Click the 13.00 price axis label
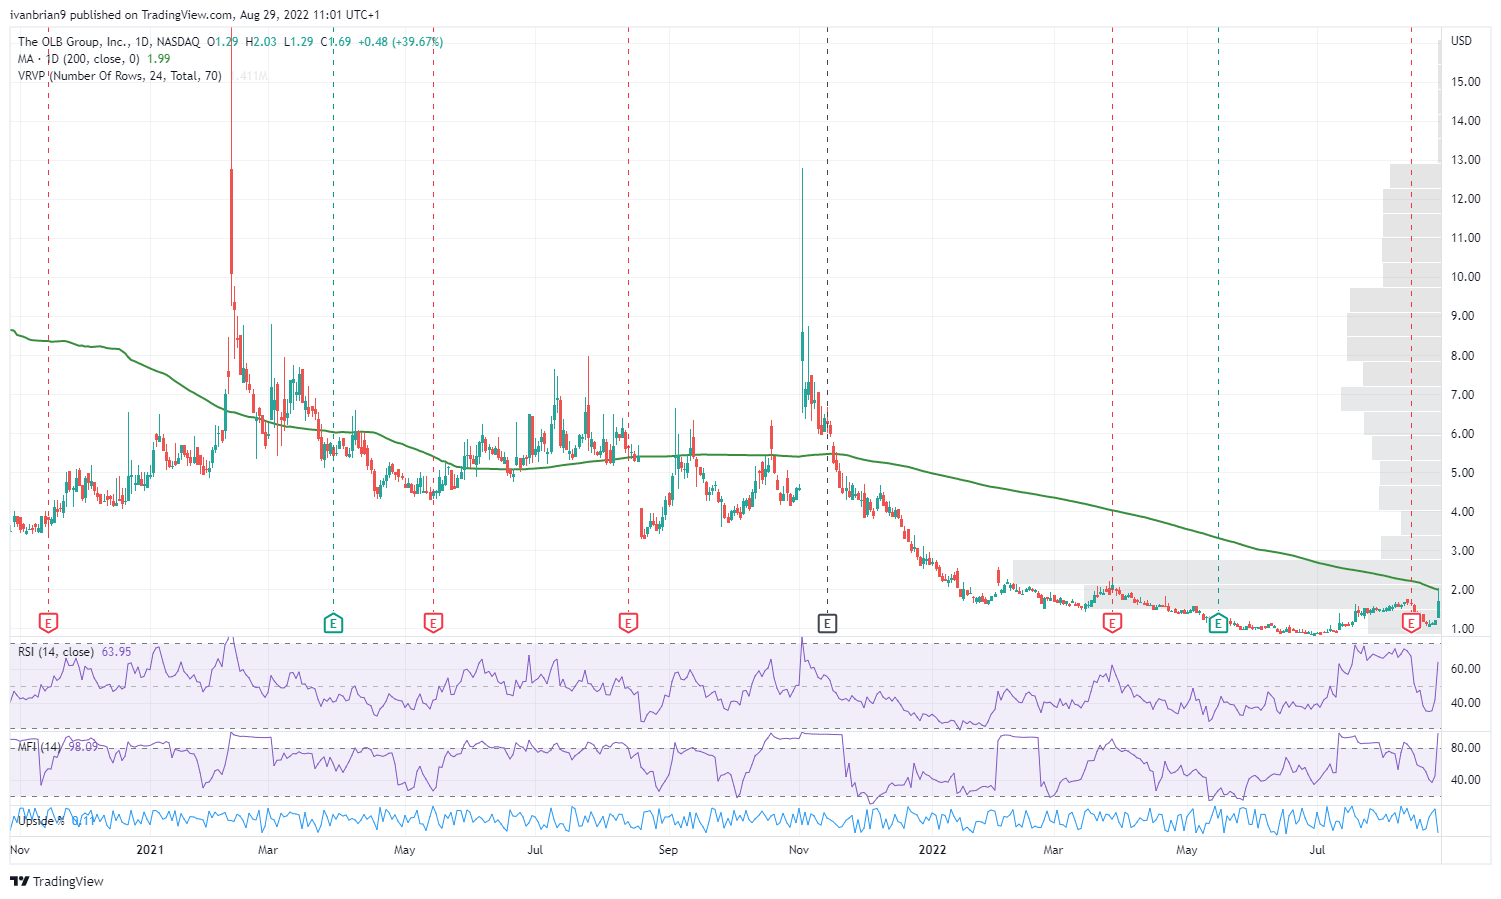 [1465, 160]
